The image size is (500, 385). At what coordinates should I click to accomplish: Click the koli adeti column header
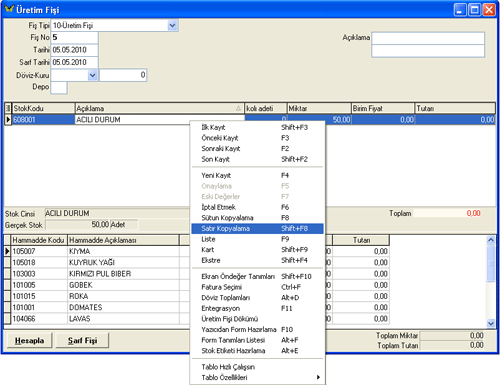click(x=266, y=108)
